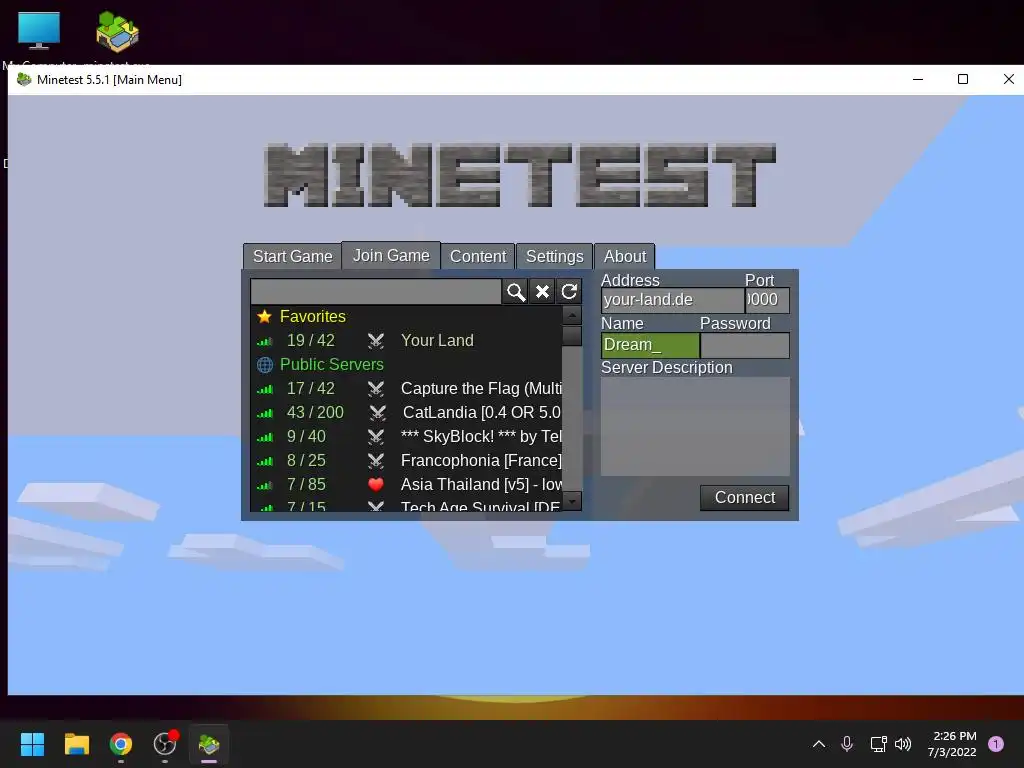Click the PvP swords icon for Capture the Flag
The image size is (1024, 768).
pyautogui.click(x=376, y=389)
